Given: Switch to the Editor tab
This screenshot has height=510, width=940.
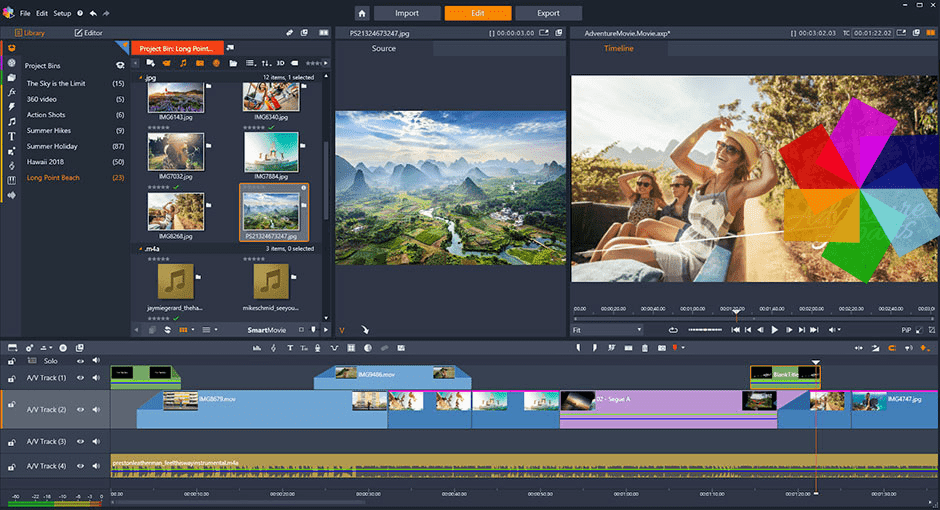Looking at the screenshot, I should click(x=88, y=33).
